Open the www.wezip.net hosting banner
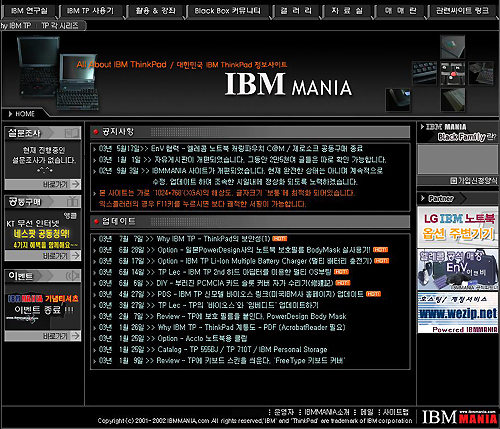Screen dimensions: 500x429 tap(458, 313)
